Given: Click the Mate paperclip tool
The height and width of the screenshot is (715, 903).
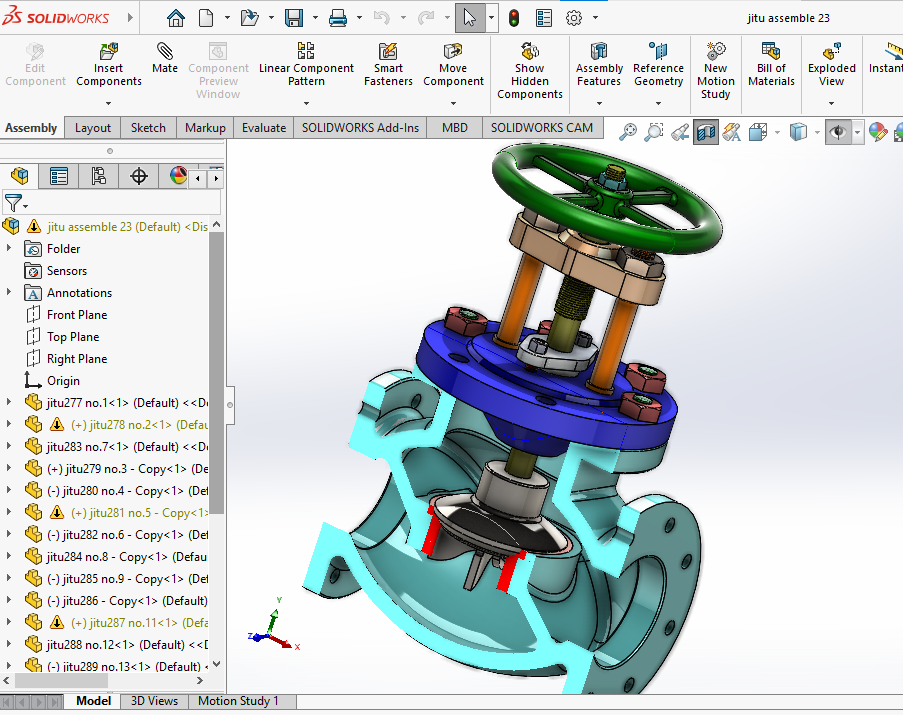Looking at the screenshot, I should click(165, 58).
